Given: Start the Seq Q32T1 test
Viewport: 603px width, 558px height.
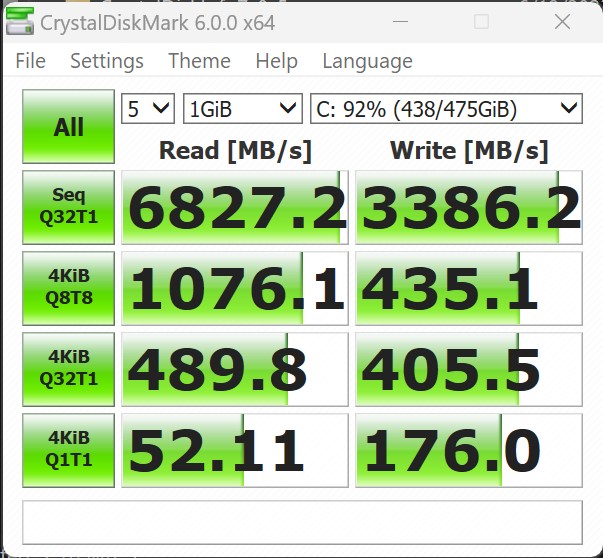Looking at the screenshot, I should coord(68,207).
